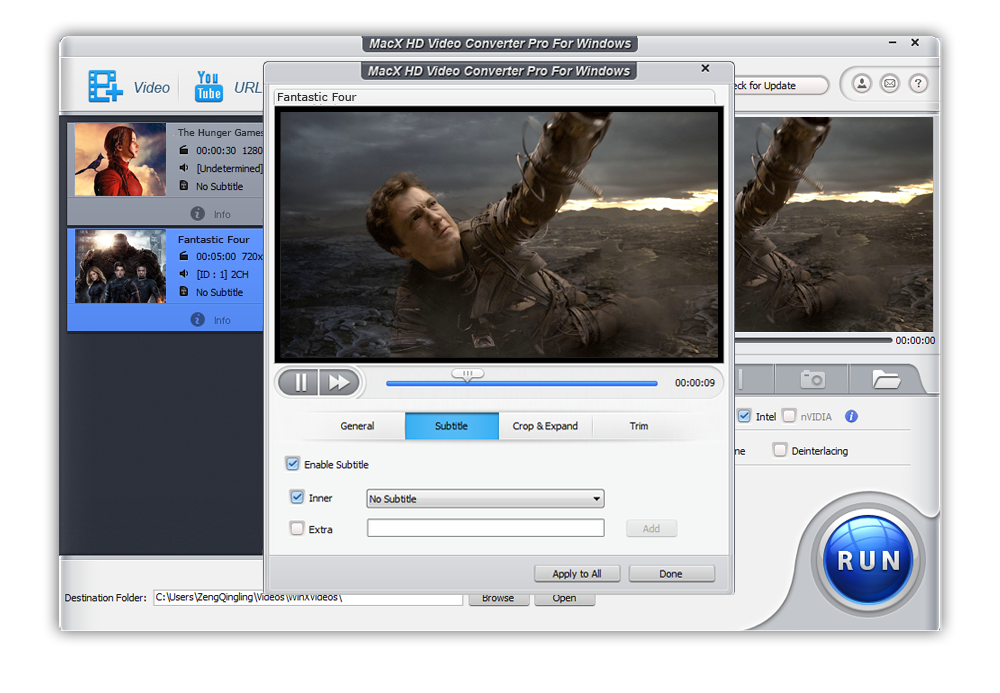Enable the Deinterlacing checkbox
Screen dimensions: 1000x693
click(x=780, y=450)
